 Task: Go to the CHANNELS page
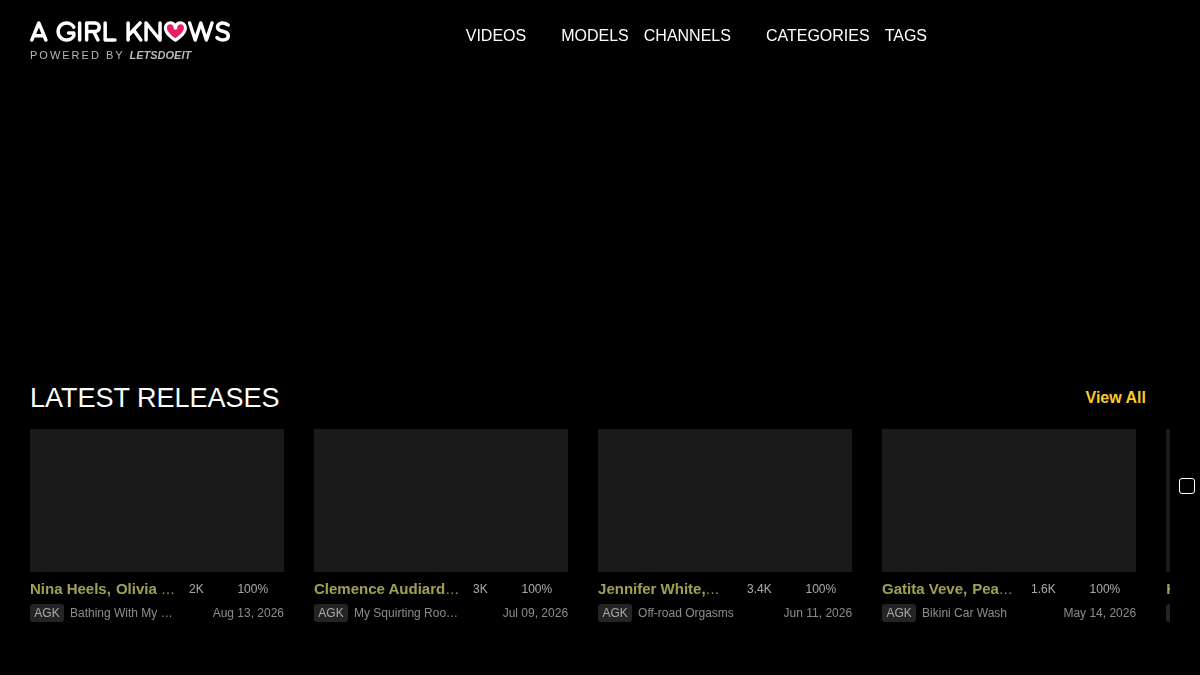(x=687, y=36)
